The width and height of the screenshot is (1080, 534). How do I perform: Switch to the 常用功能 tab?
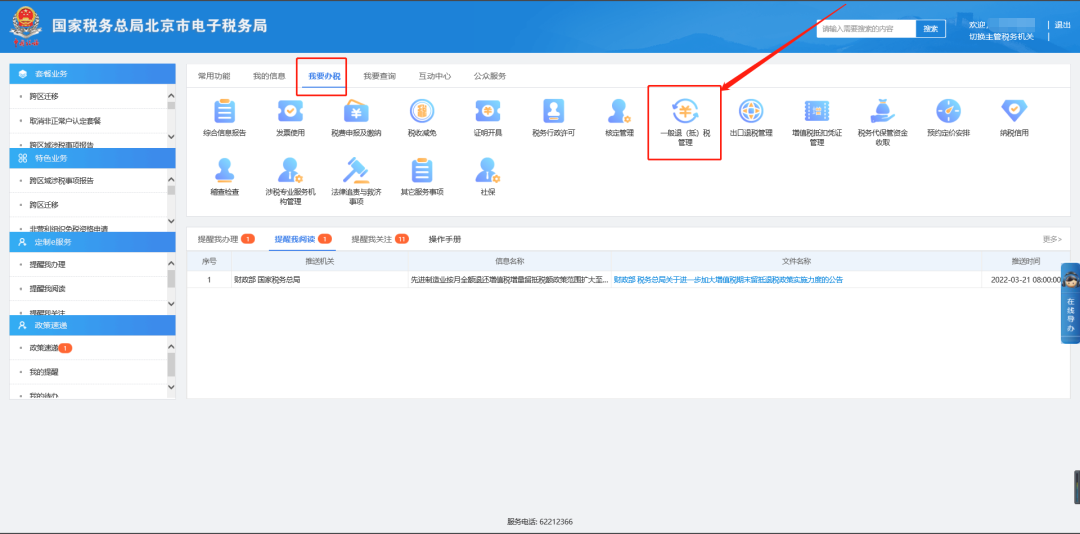click(x=214, y=76)
